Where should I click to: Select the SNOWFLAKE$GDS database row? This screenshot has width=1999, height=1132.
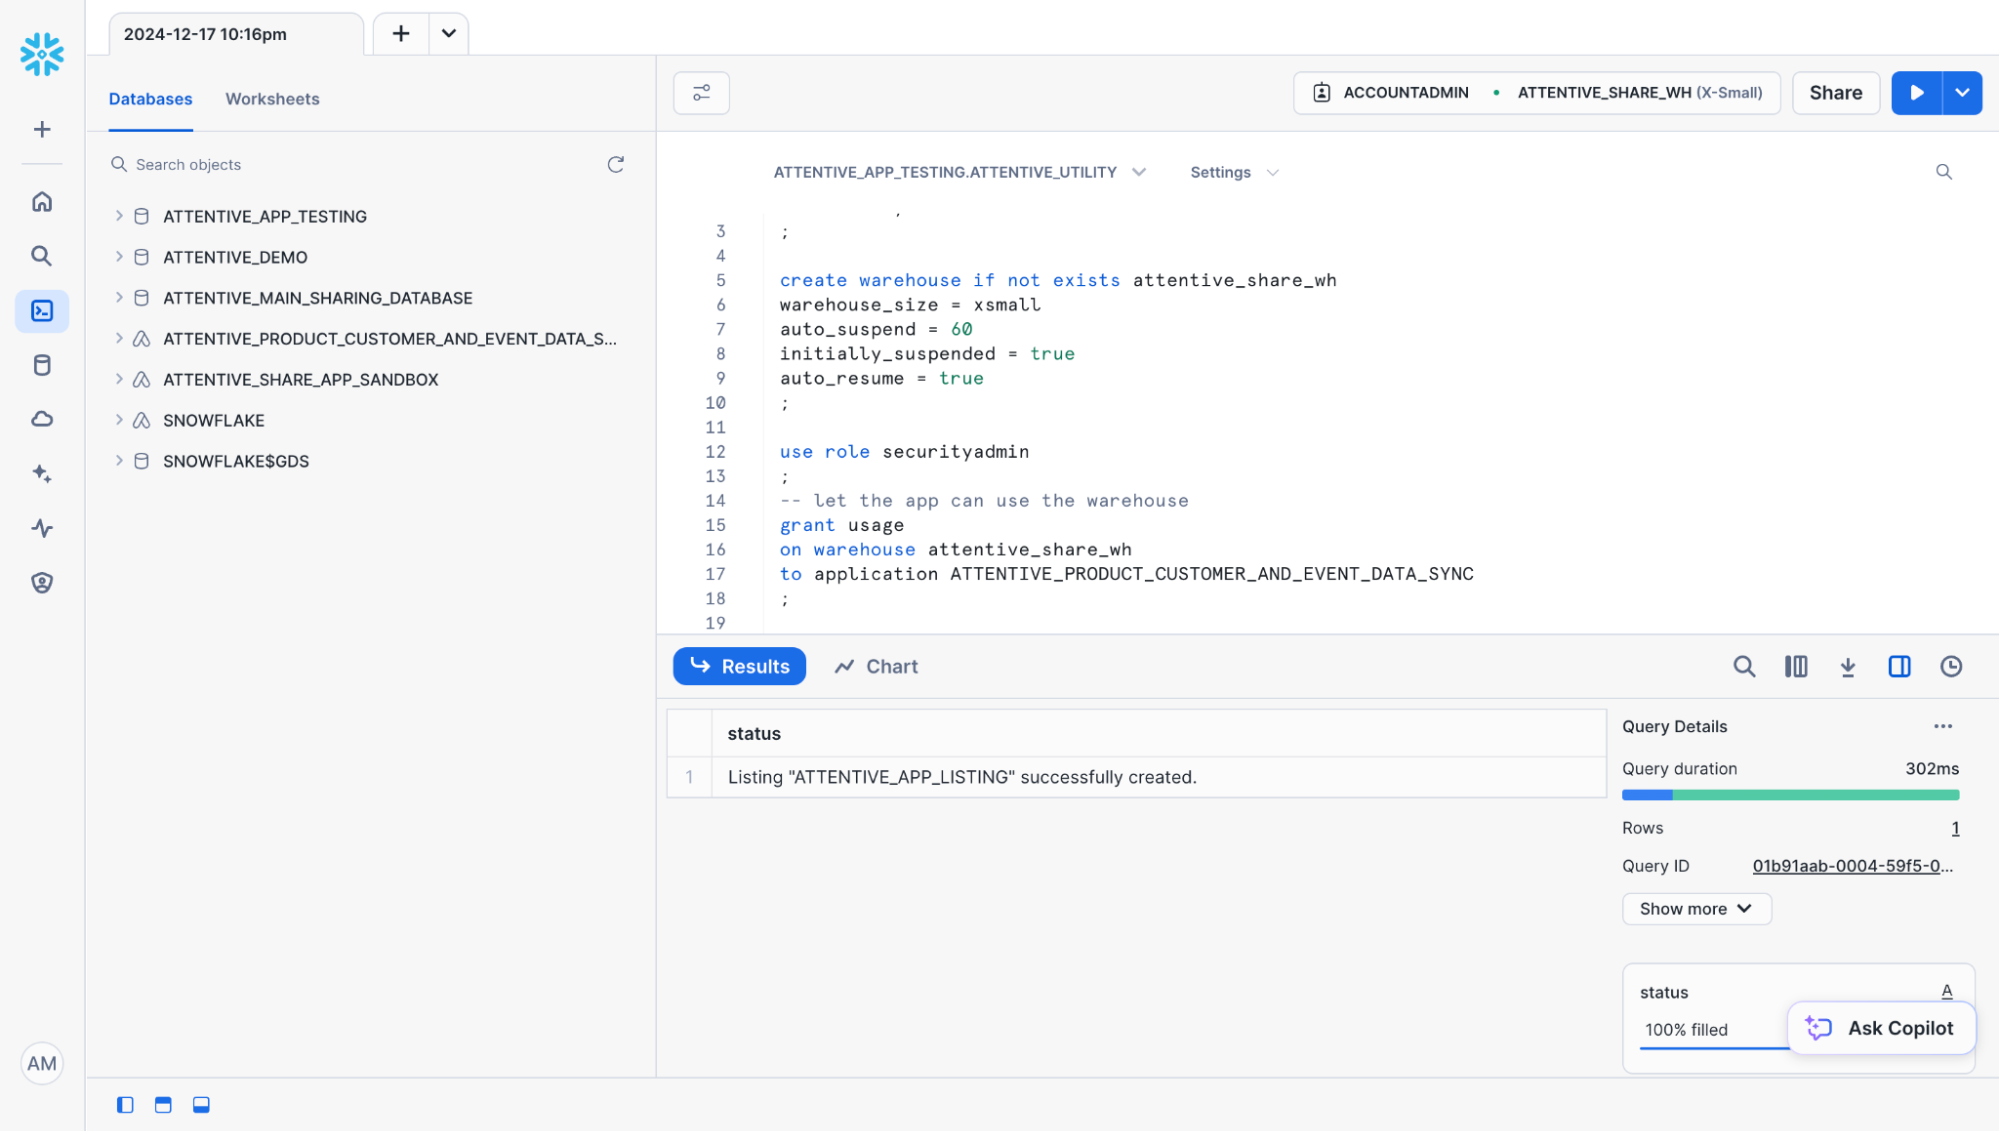[x=370, y=461]
